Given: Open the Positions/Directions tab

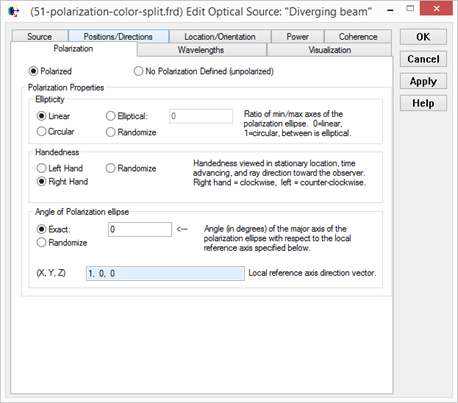Looking at the screenshot, I should pyautogui.click(x=118, y=36).
